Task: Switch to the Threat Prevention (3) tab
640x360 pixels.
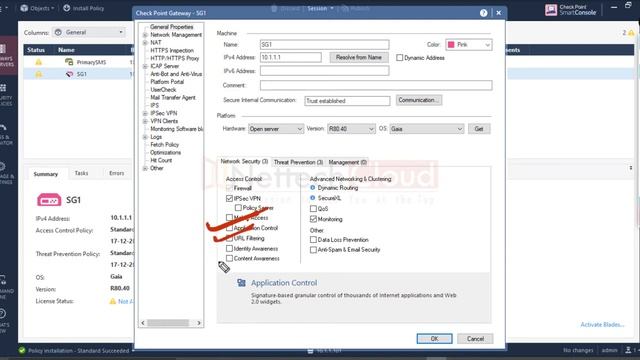Action: point(298,162)
